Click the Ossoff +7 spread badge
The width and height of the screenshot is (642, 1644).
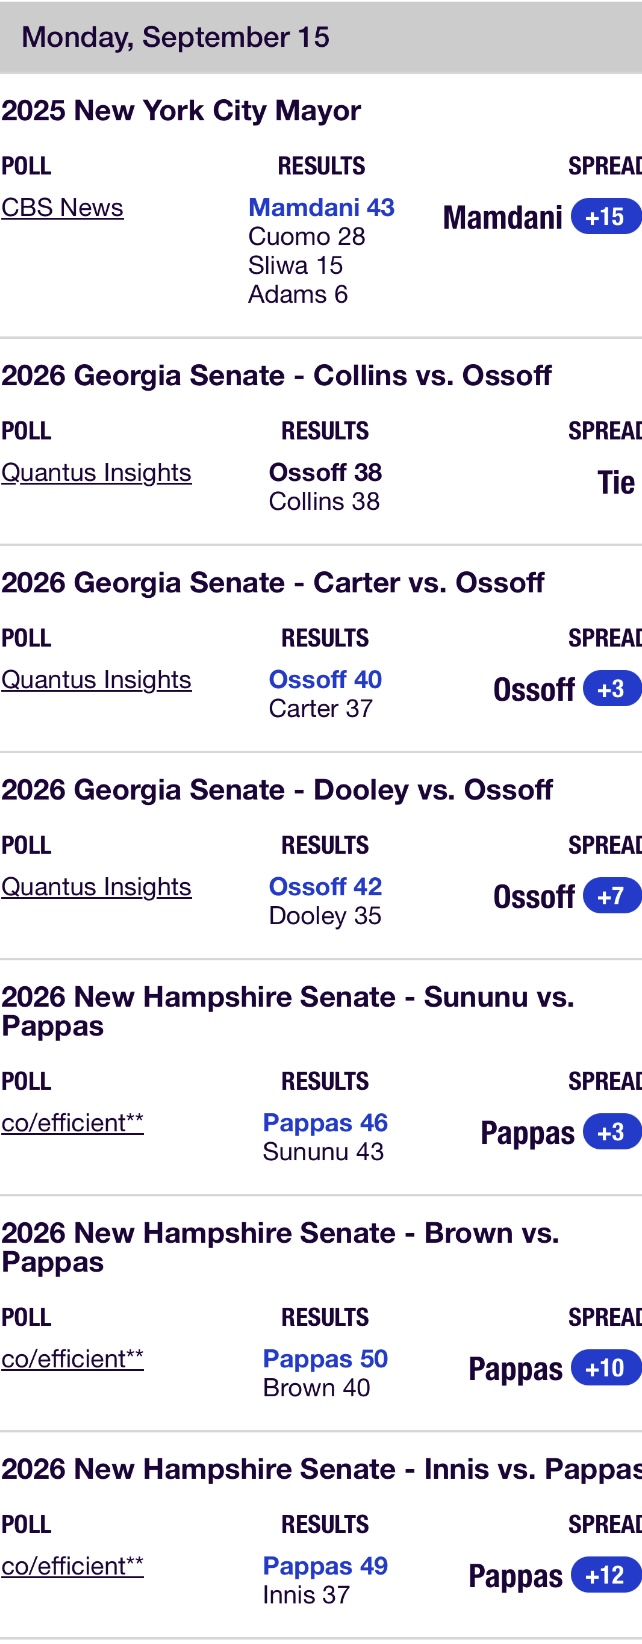pyautogui.click(x=612, y=896)
